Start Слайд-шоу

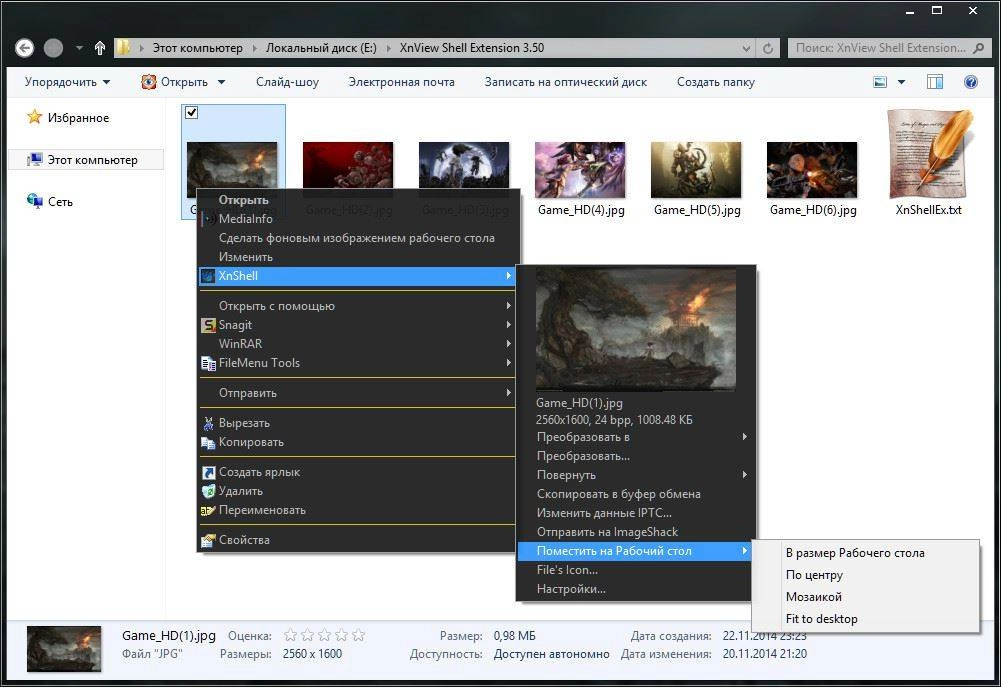coord(287,82)
